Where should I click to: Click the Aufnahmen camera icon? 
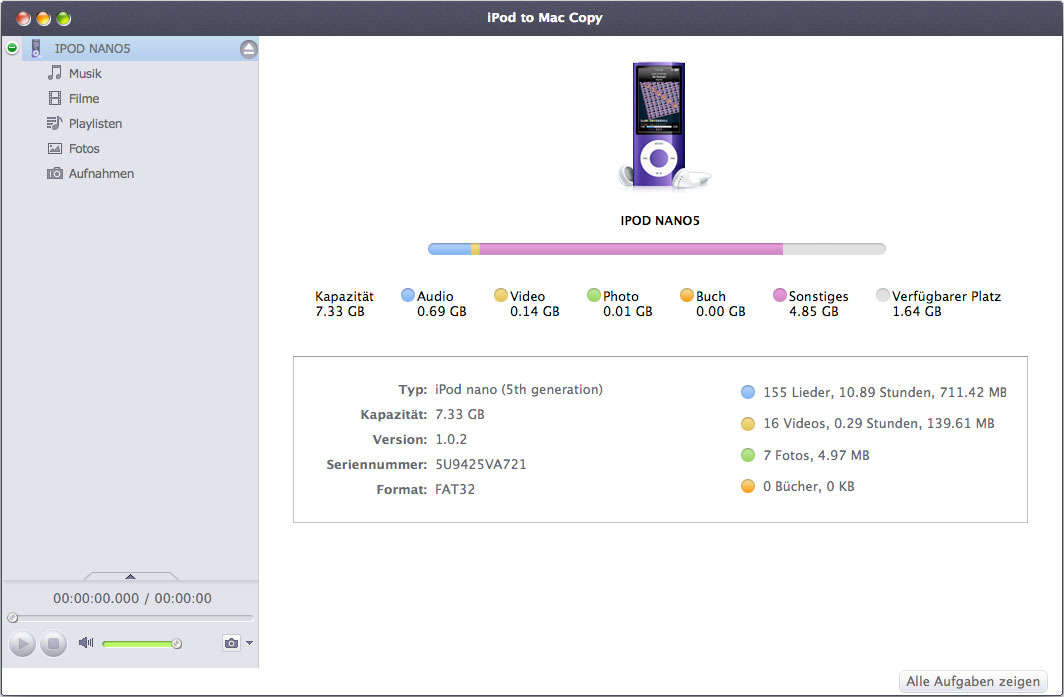(54, 174)
